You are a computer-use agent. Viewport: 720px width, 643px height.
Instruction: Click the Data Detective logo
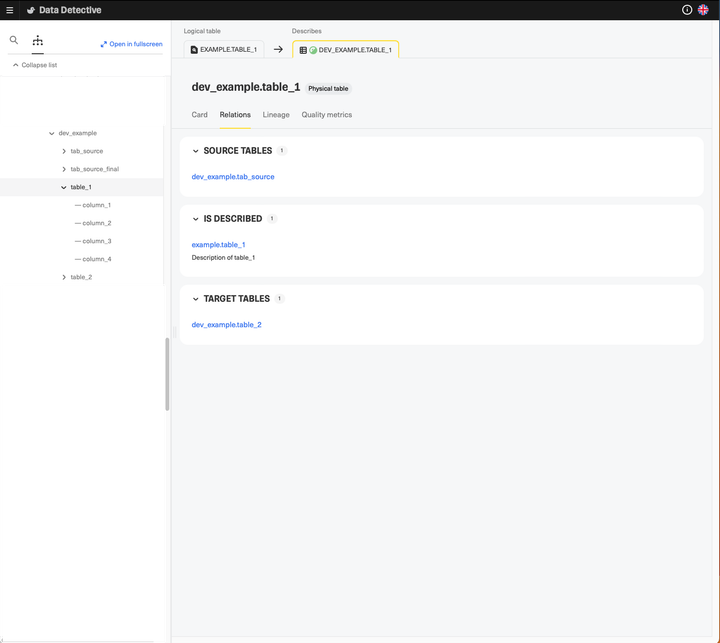[x=64, y=10]
